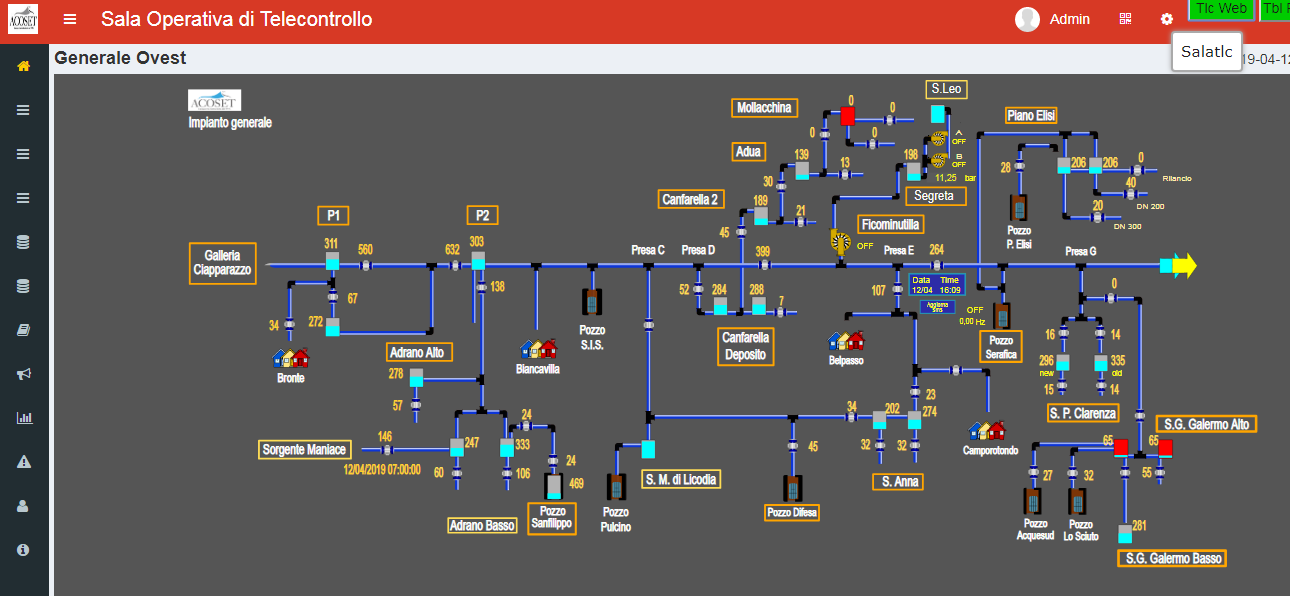Open the Sorgente Maniace station
Image resolution: width=1290 pixels, height=596 pixels.
click(x=304, y=449)
